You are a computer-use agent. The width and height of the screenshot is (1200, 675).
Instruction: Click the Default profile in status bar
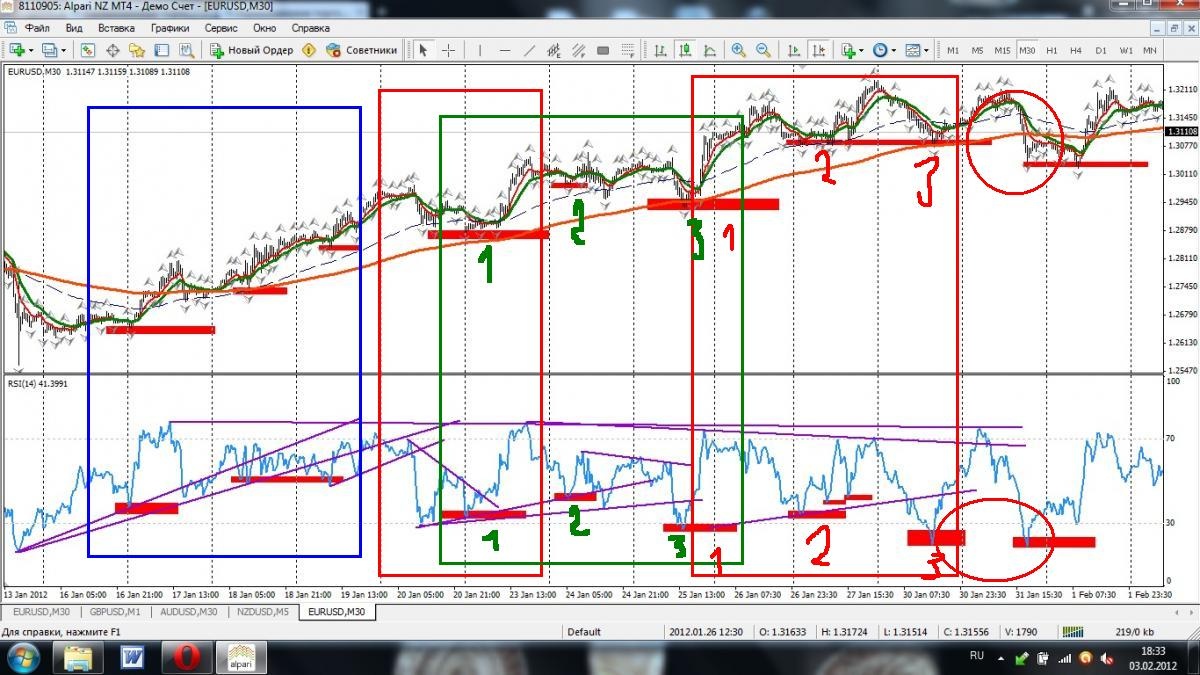pos(584,632)
